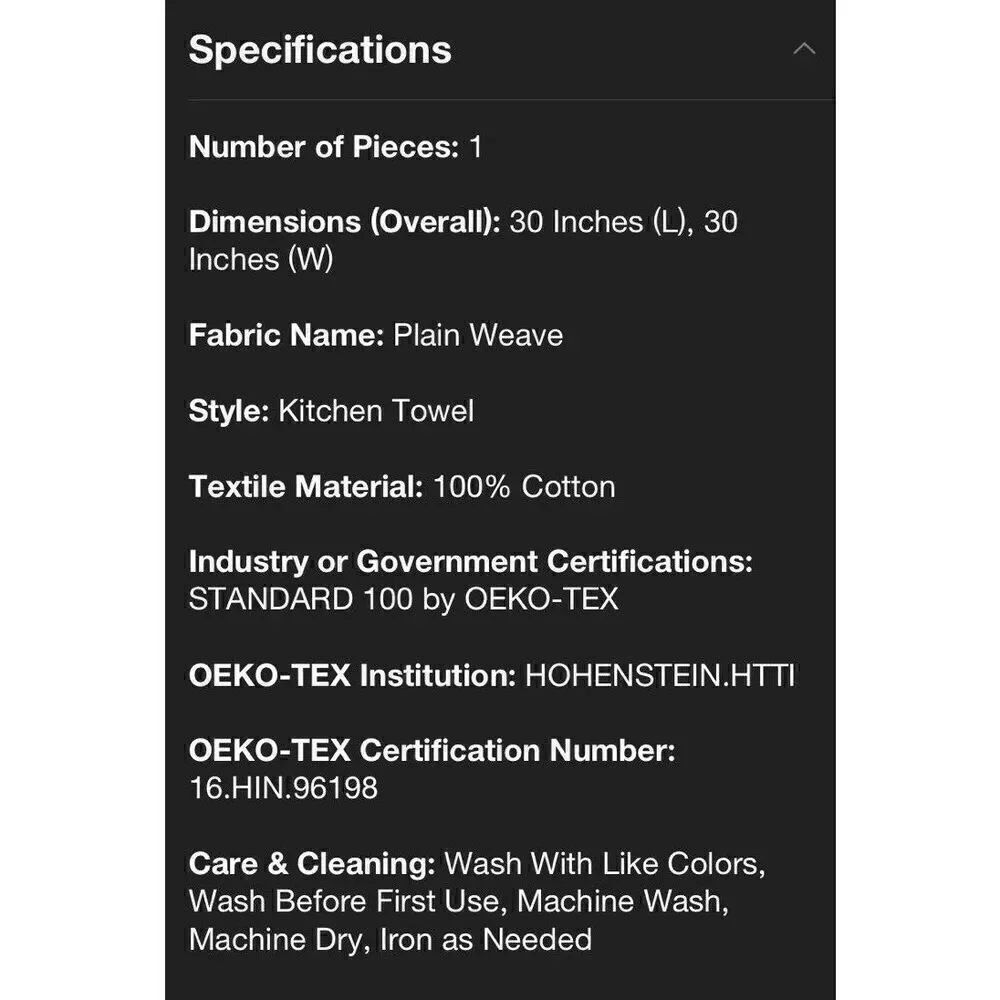Click STANDARD 100 by OEKO-TEX text
The height and width of the screenshot is (1000, 1000).
pos(404,599)
